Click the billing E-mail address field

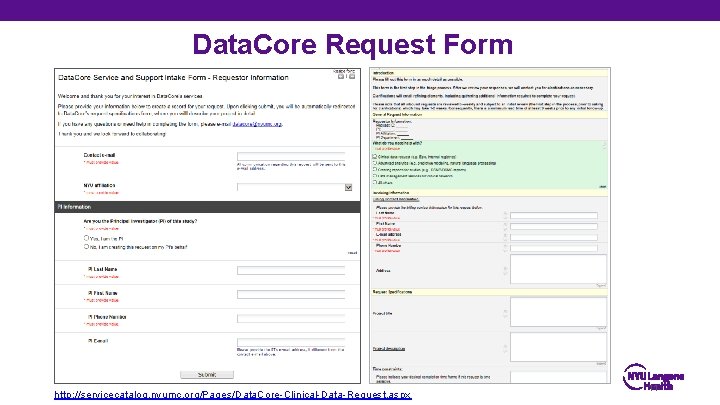tap(554, 237)
